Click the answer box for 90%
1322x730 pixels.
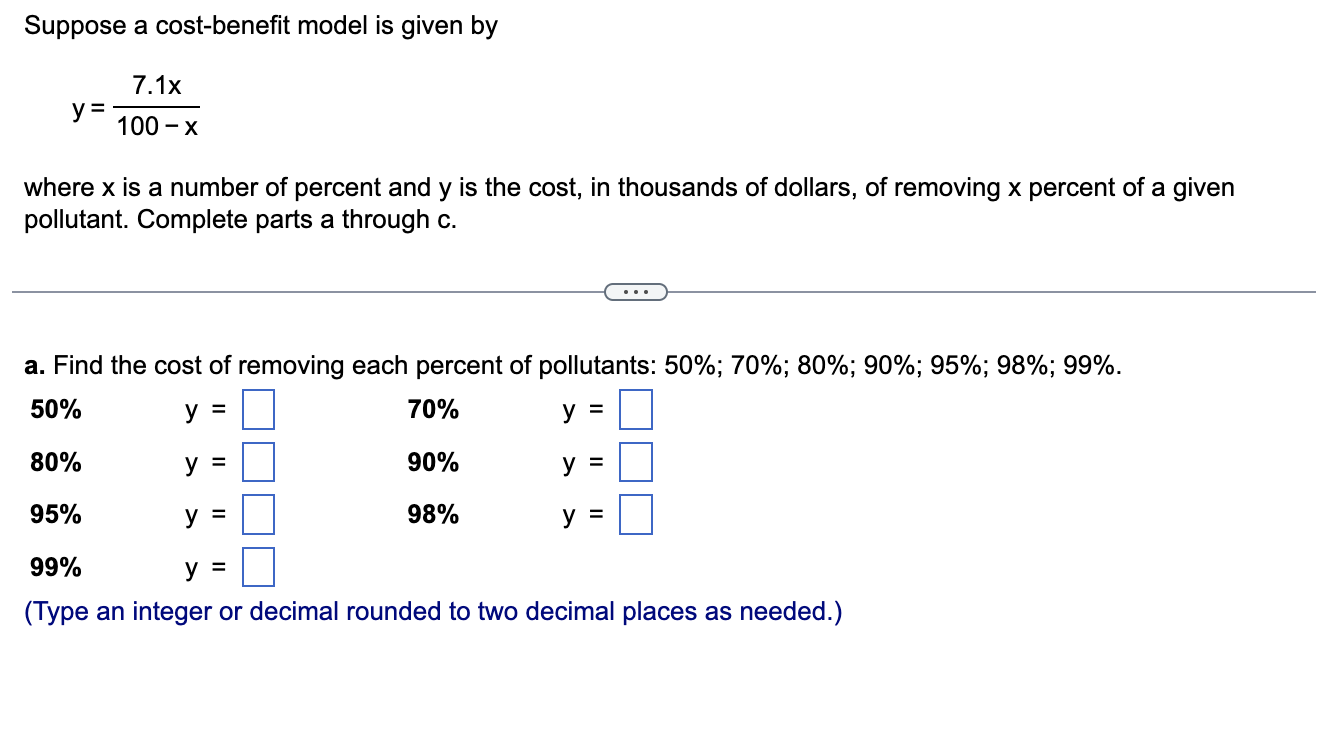635,462
